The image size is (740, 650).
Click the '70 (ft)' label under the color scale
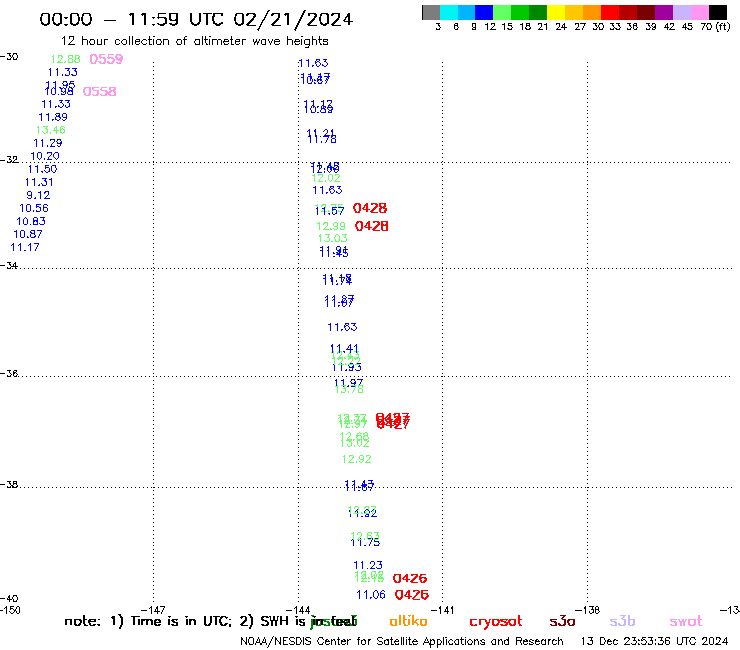tap(715, 27)
